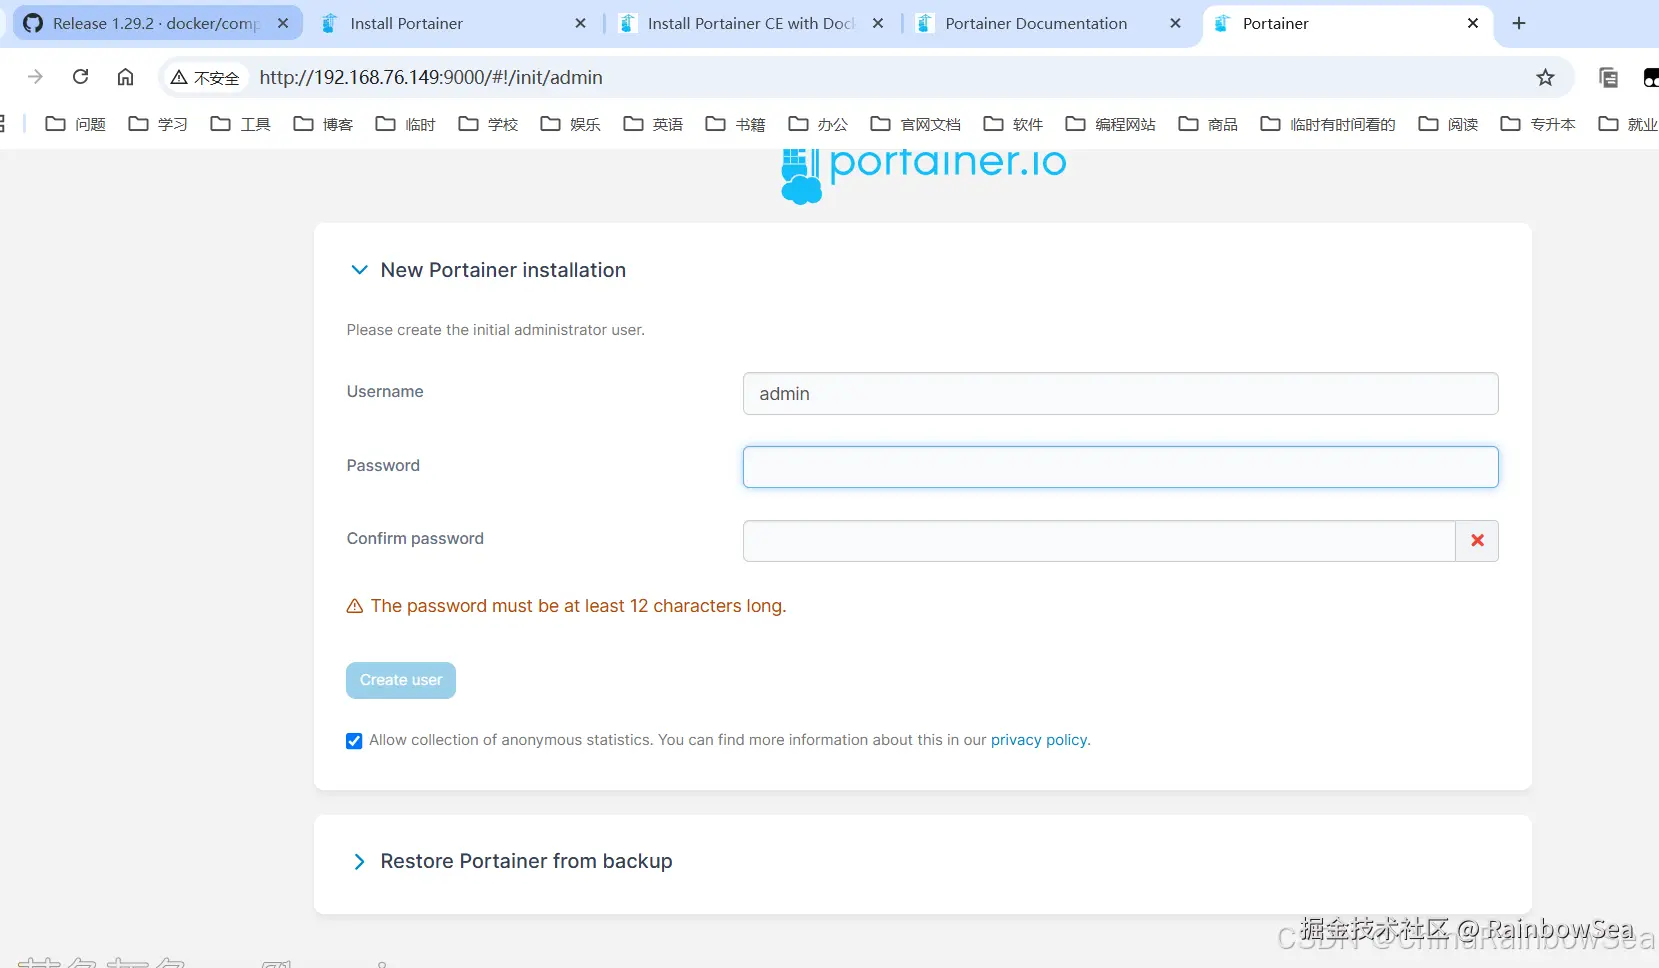The width and height of the screenshot is (1659, 968).
Task: Close the Install Portainer CE with Docker tab
Action: pos(878,23)
